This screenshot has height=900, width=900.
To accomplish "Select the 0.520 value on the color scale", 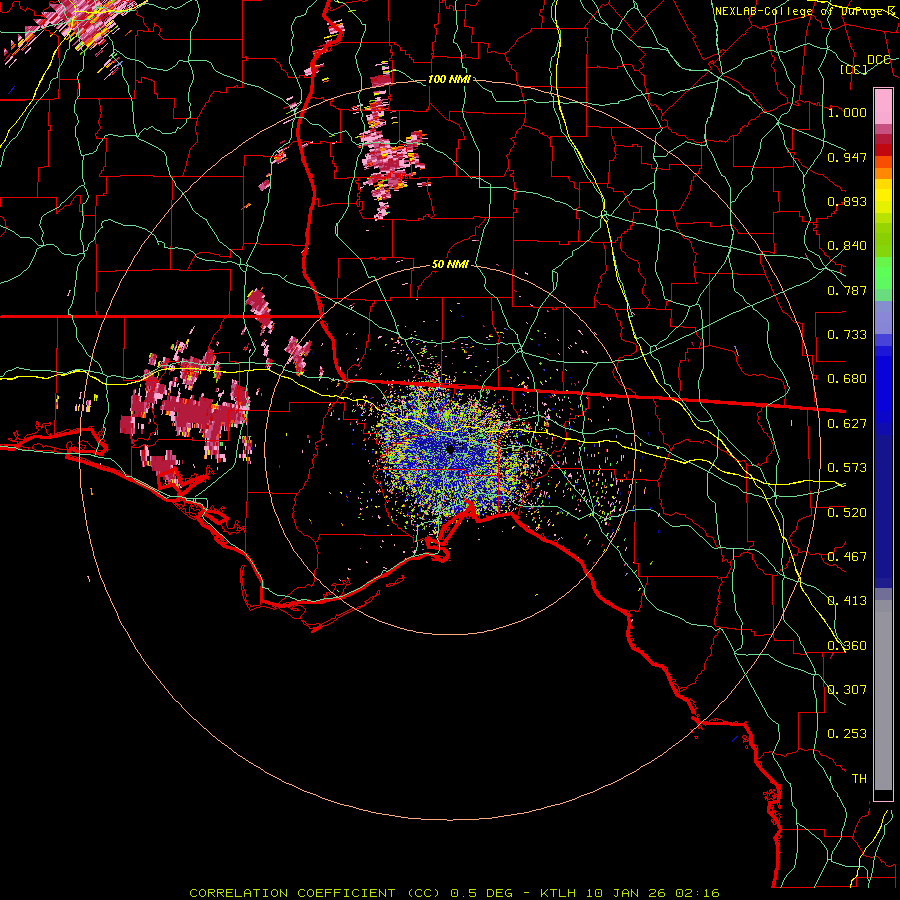I will click(847, 513).
